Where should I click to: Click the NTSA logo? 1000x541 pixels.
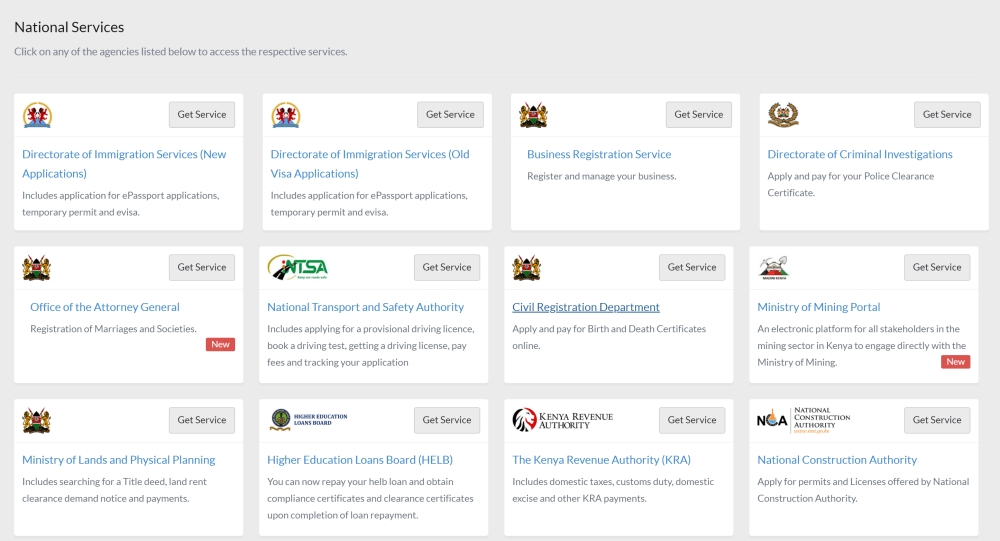point(298,268)
